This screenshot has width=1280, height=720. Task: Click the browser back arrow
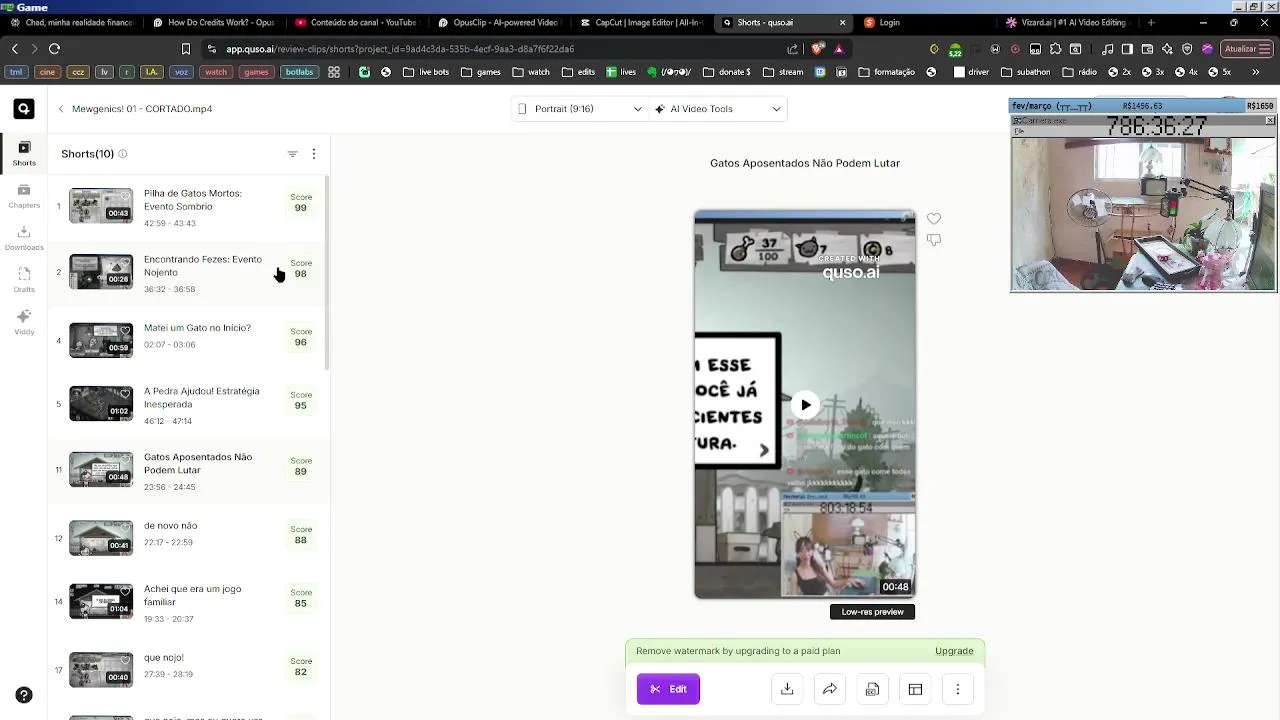click(x=14, y=48)
